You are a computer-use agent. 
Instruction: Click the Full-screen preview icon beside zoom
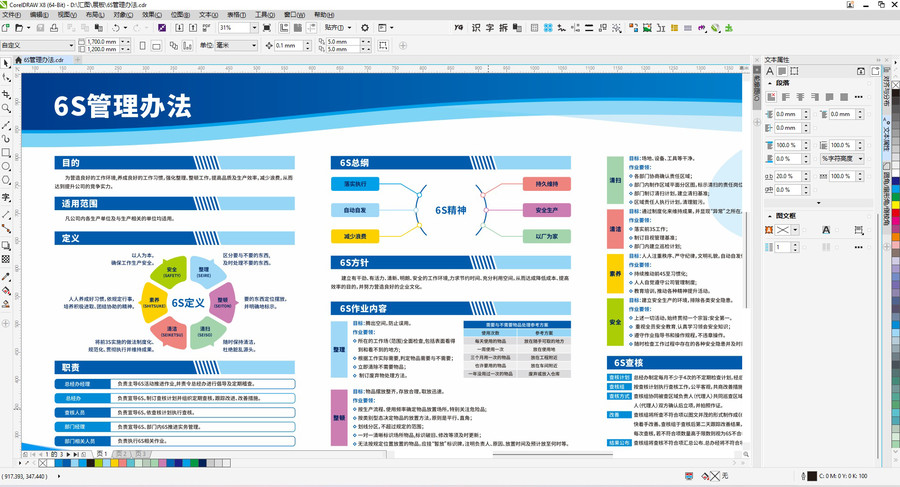[267, 28]
